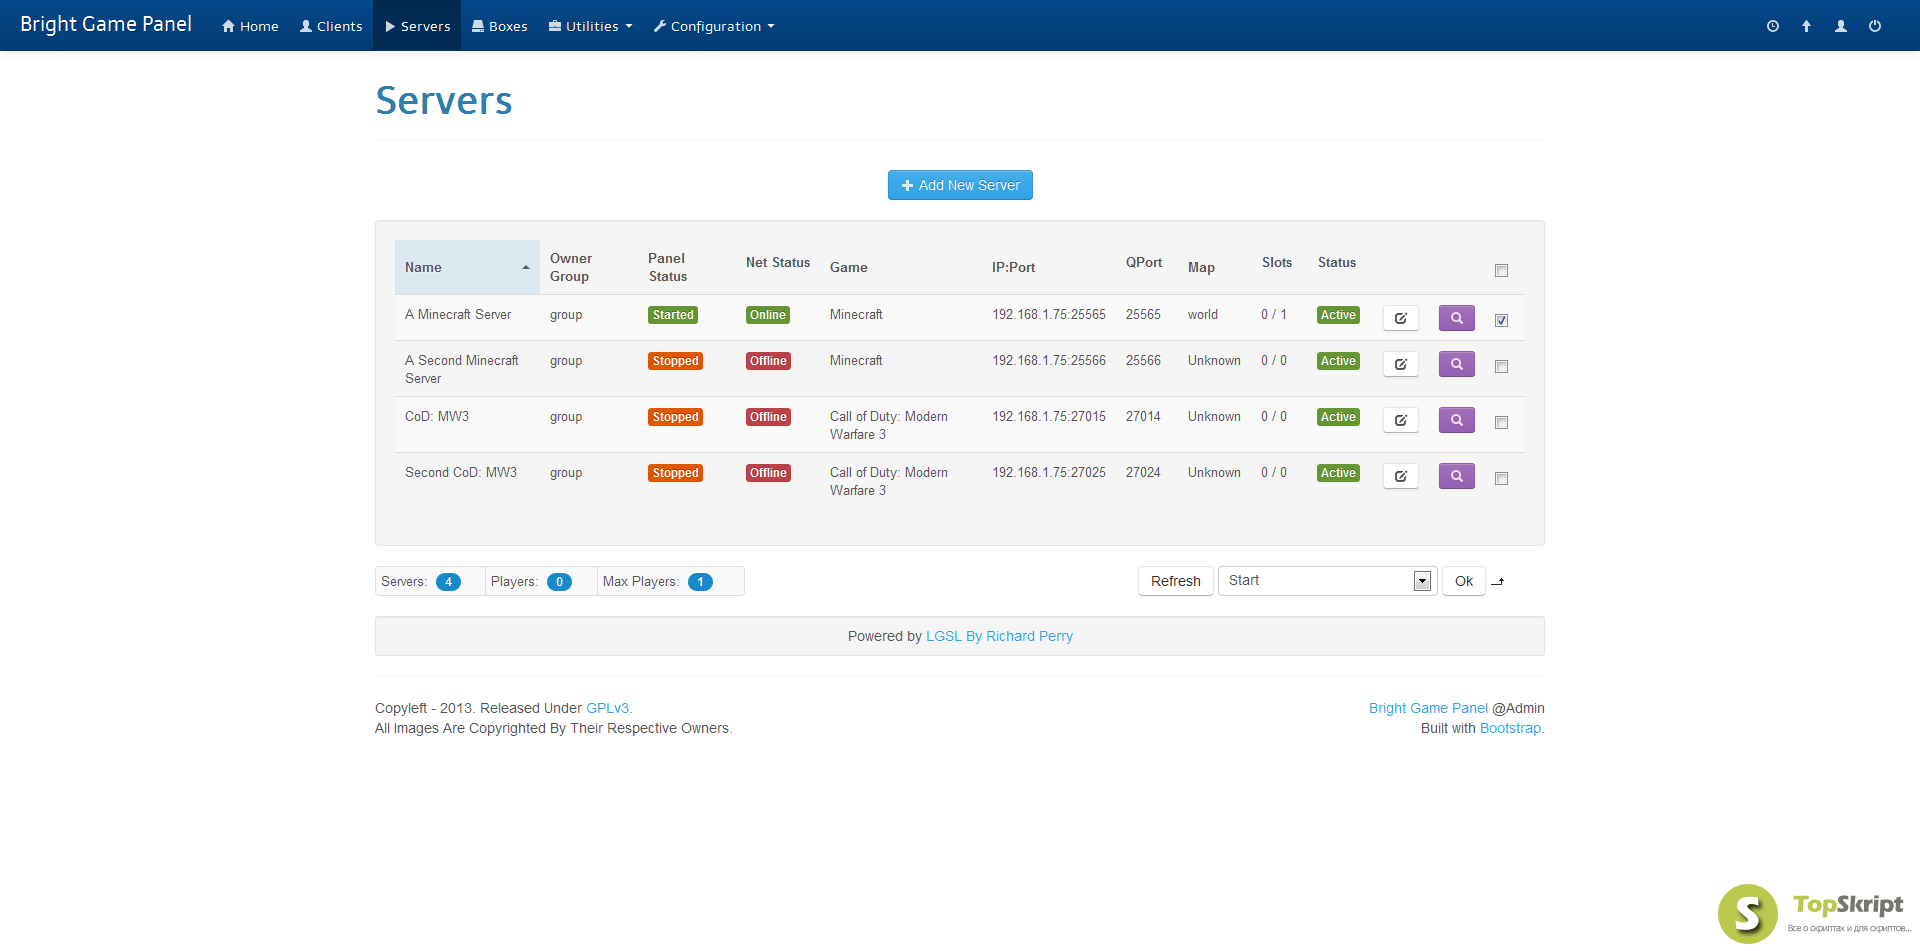Open the user profile icon in navbar
This screenshot has width=1920, height=951.
[x=1840, y=26]
